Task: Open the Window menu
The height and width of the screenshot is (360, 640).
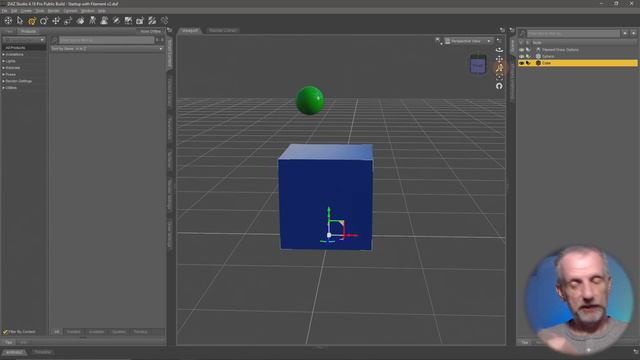Action: click(87, 11)
